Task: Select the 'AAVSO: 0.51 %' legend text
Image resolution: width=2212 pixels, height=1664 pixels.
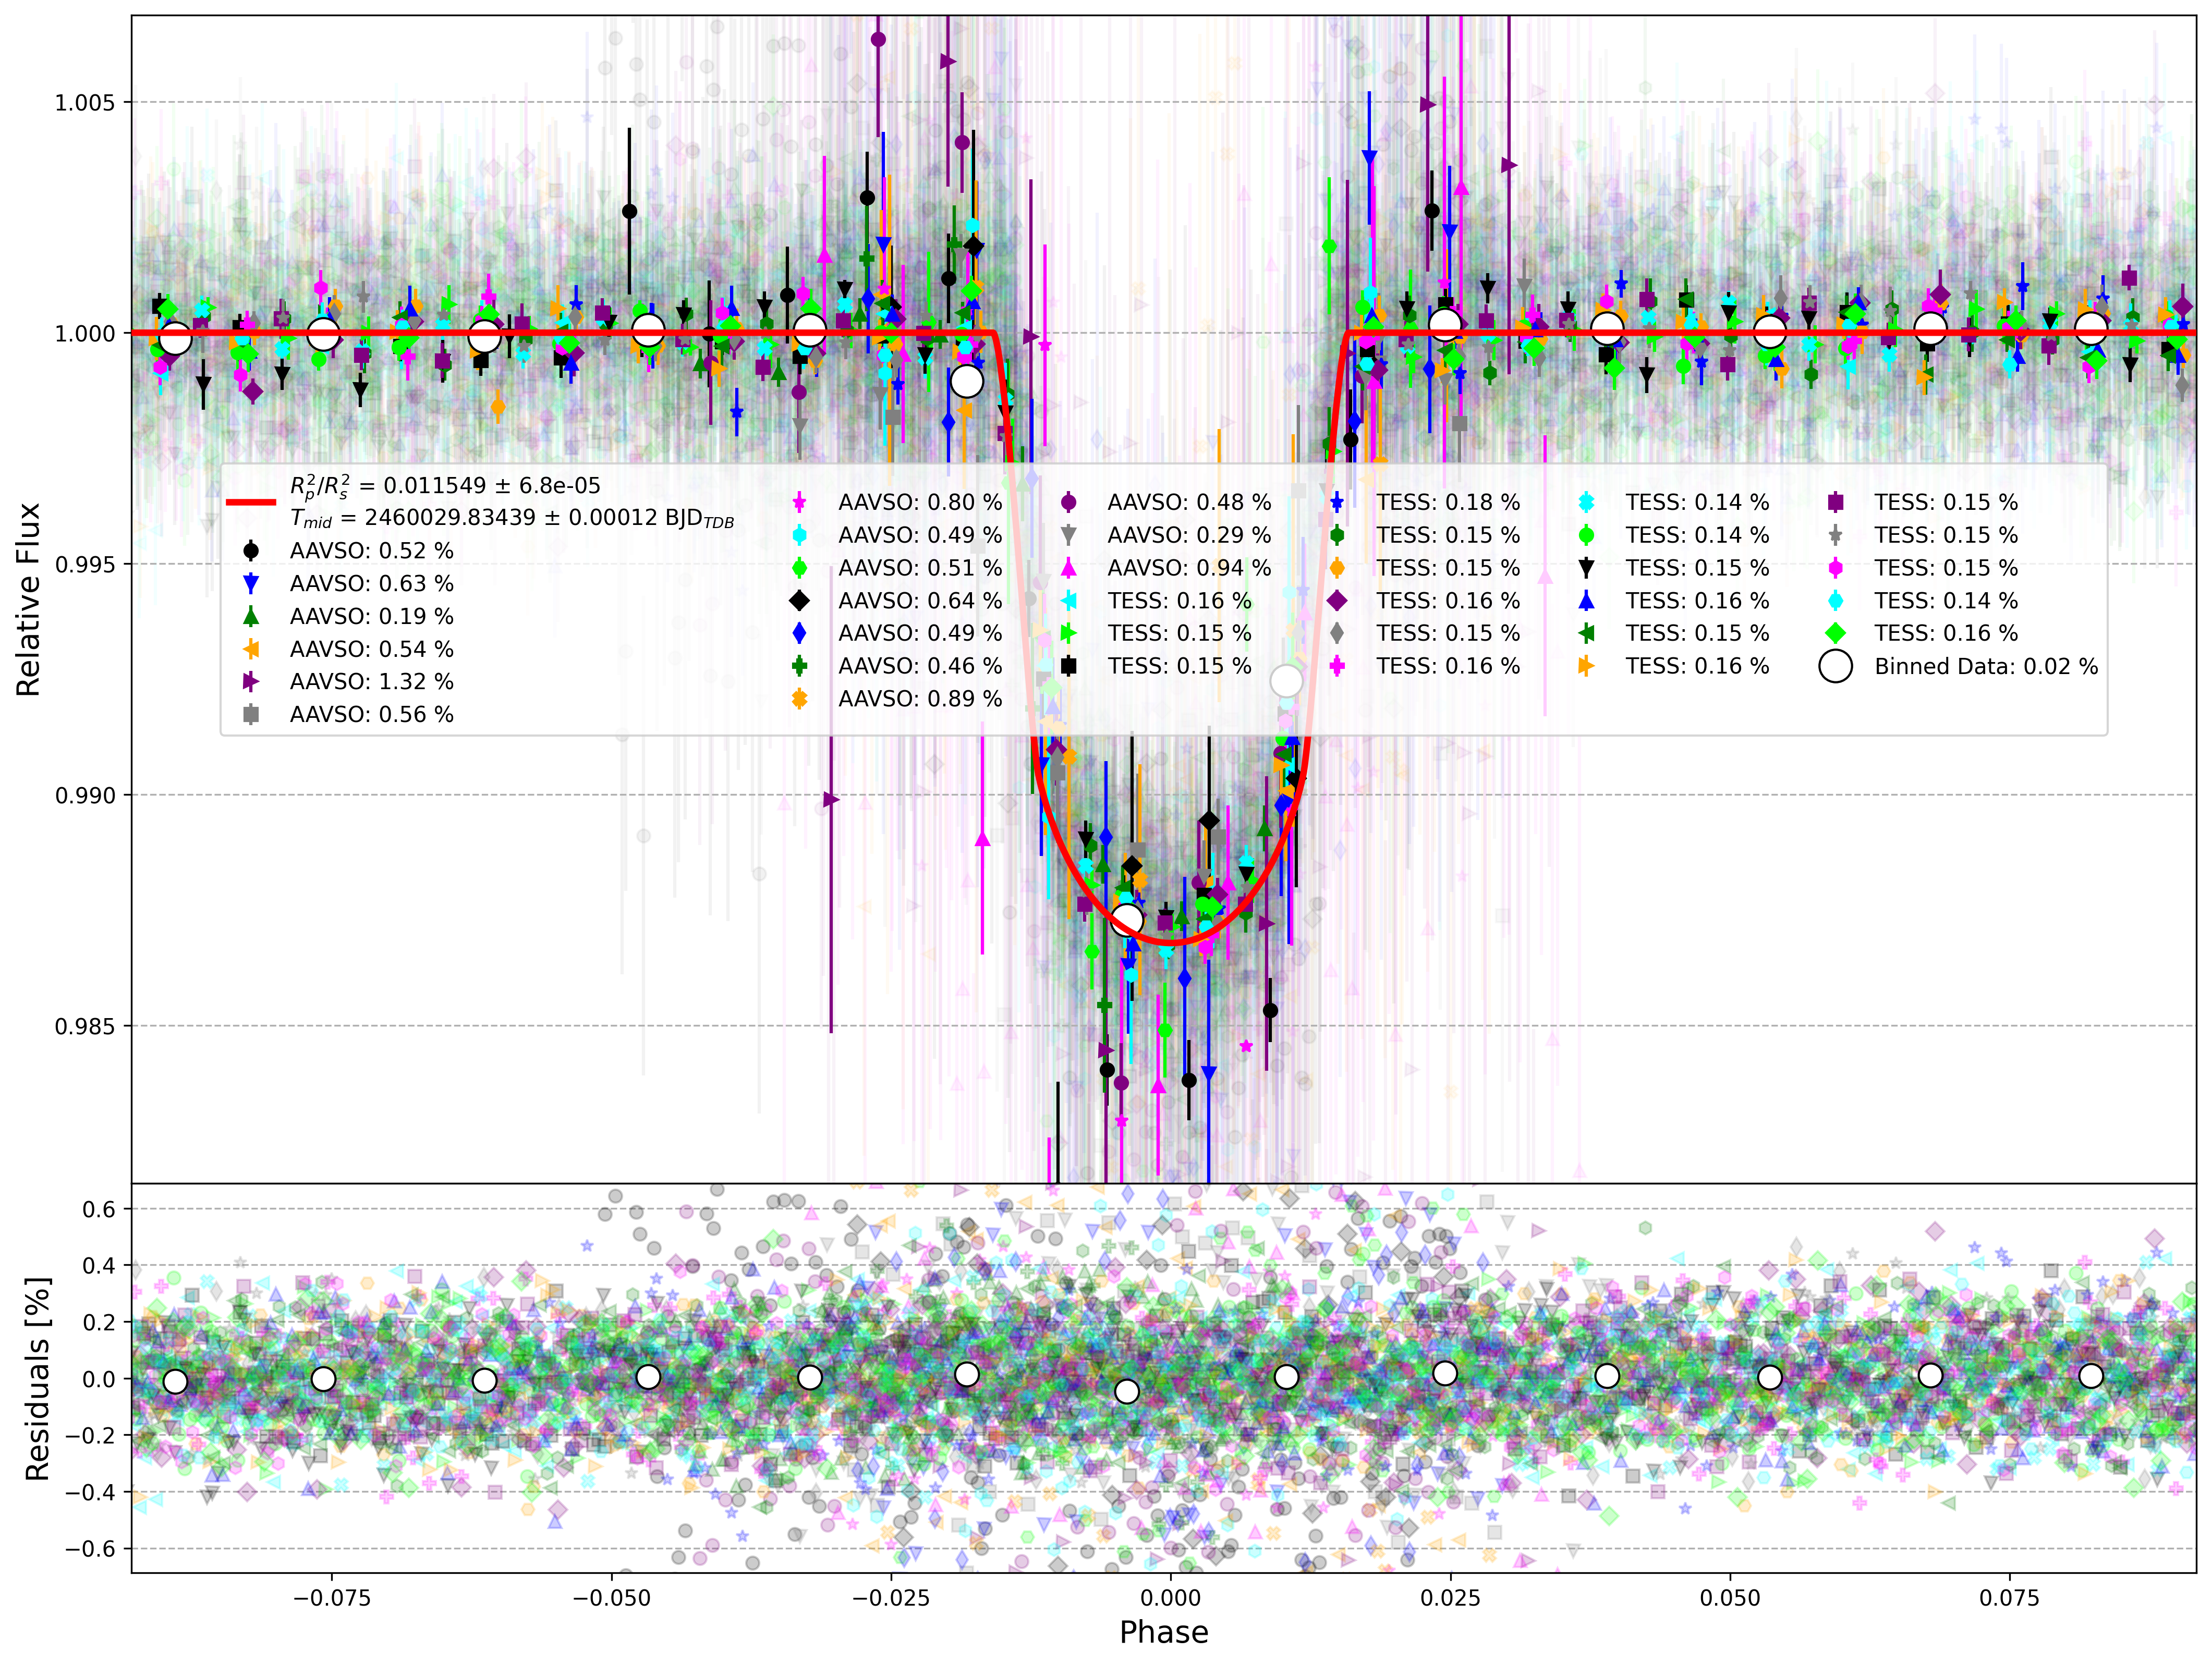Action: click(x=920, y=568)
